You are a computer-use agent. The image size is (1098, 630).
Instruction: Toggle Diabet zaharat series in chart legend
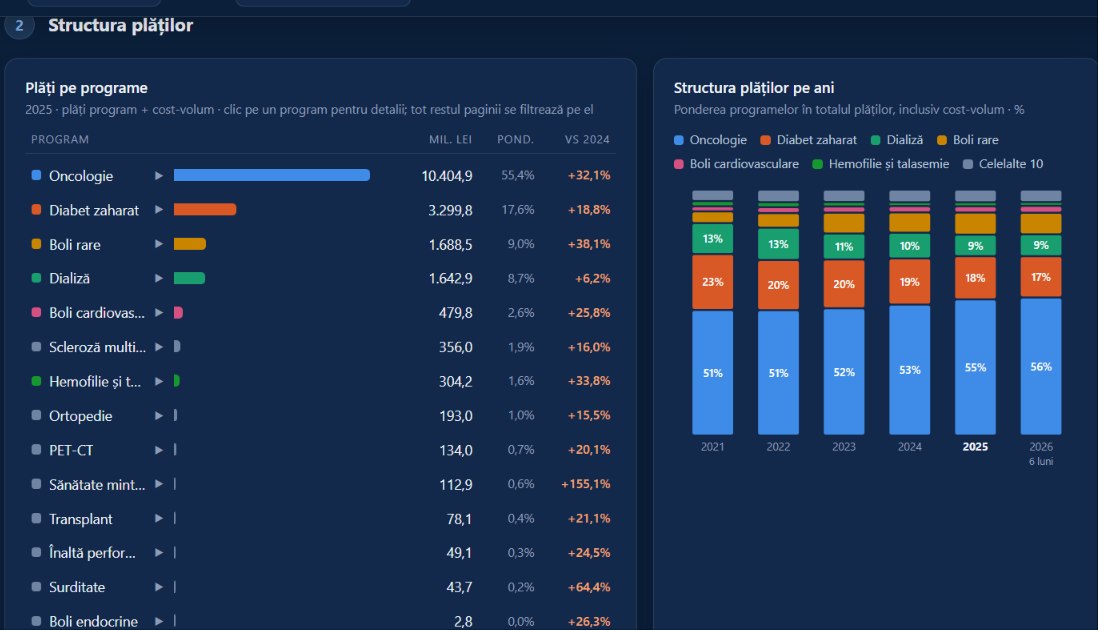click(808, 140)
